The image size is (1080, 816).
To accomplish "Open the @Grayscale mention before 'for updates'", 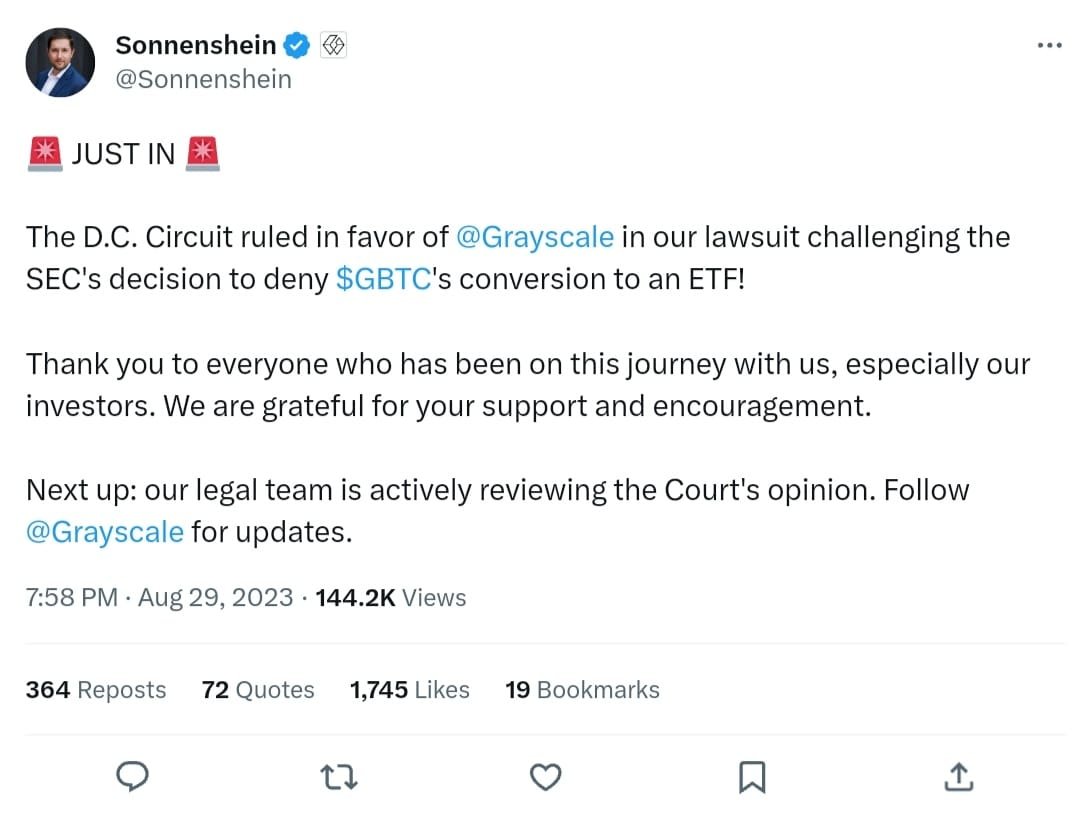I will (104, 531).
